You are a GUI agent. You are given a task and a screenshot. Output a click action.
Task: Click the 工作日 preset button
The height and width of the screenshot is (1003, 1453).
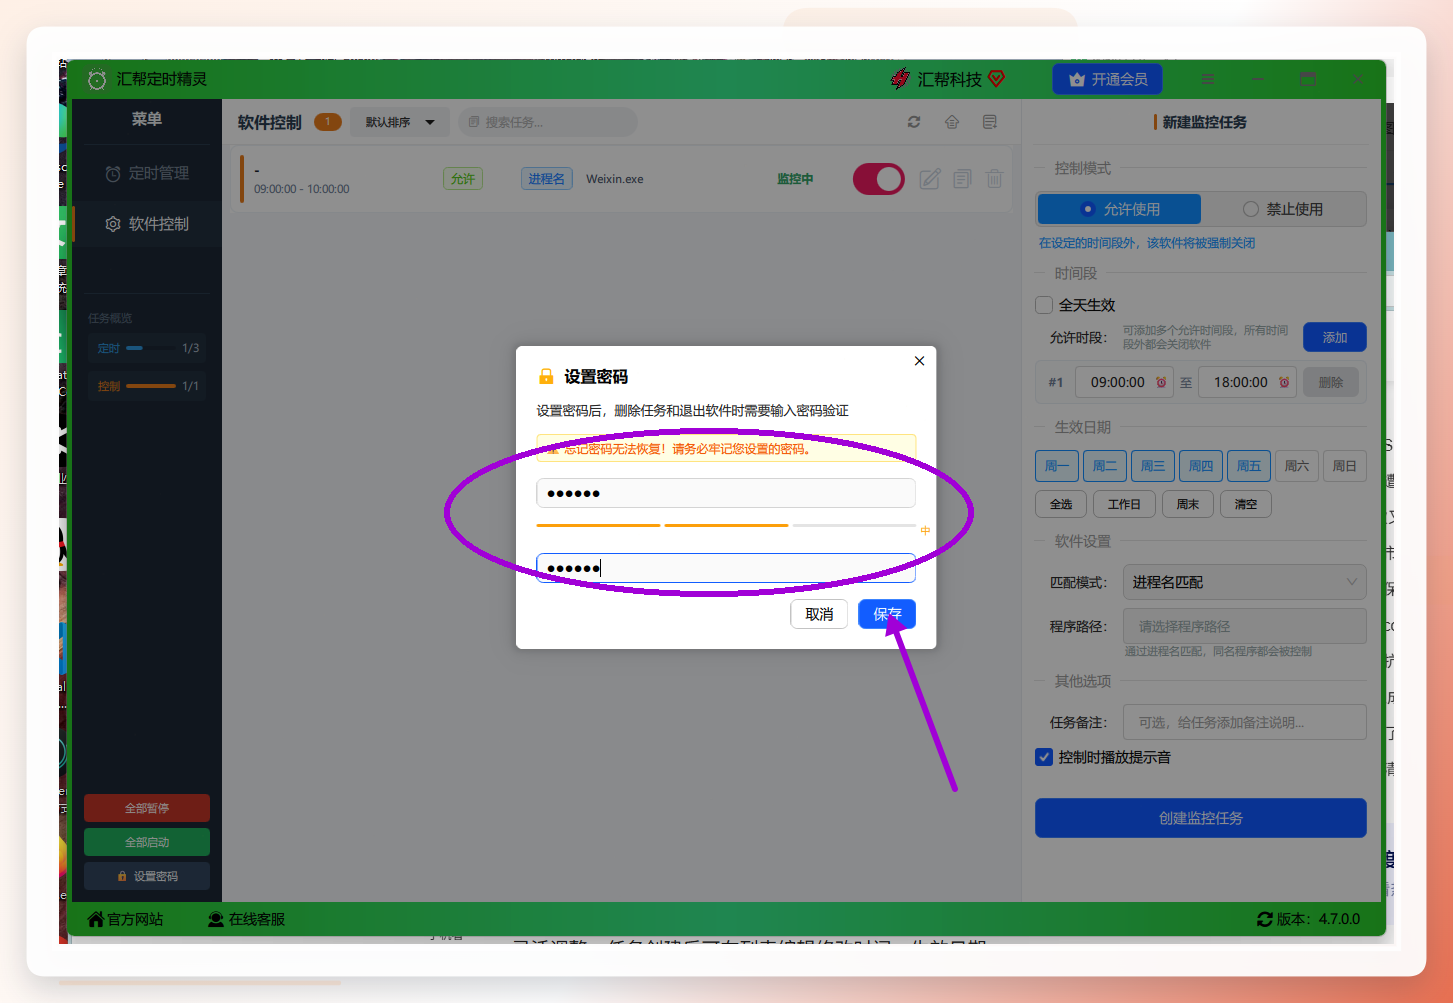point(1124,504)
